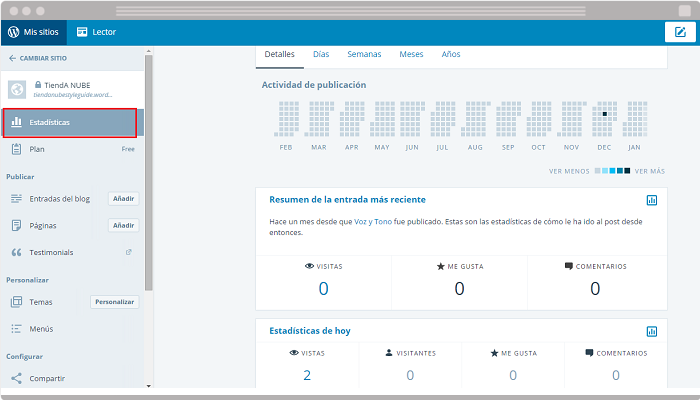Click the Cambiar sitio back link
This screenshot has height=400, width=700.
pyautogui.click(x=37, y=58)
